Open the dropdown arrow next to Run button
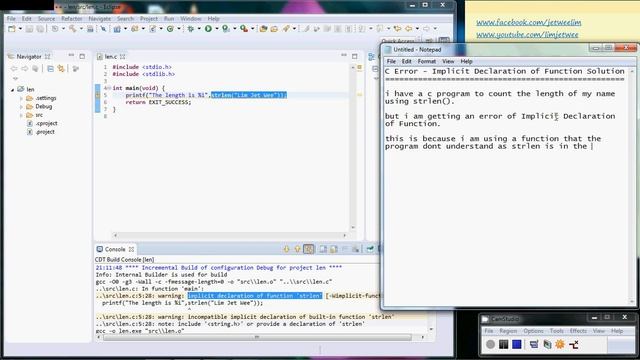 tap(216, 29)
